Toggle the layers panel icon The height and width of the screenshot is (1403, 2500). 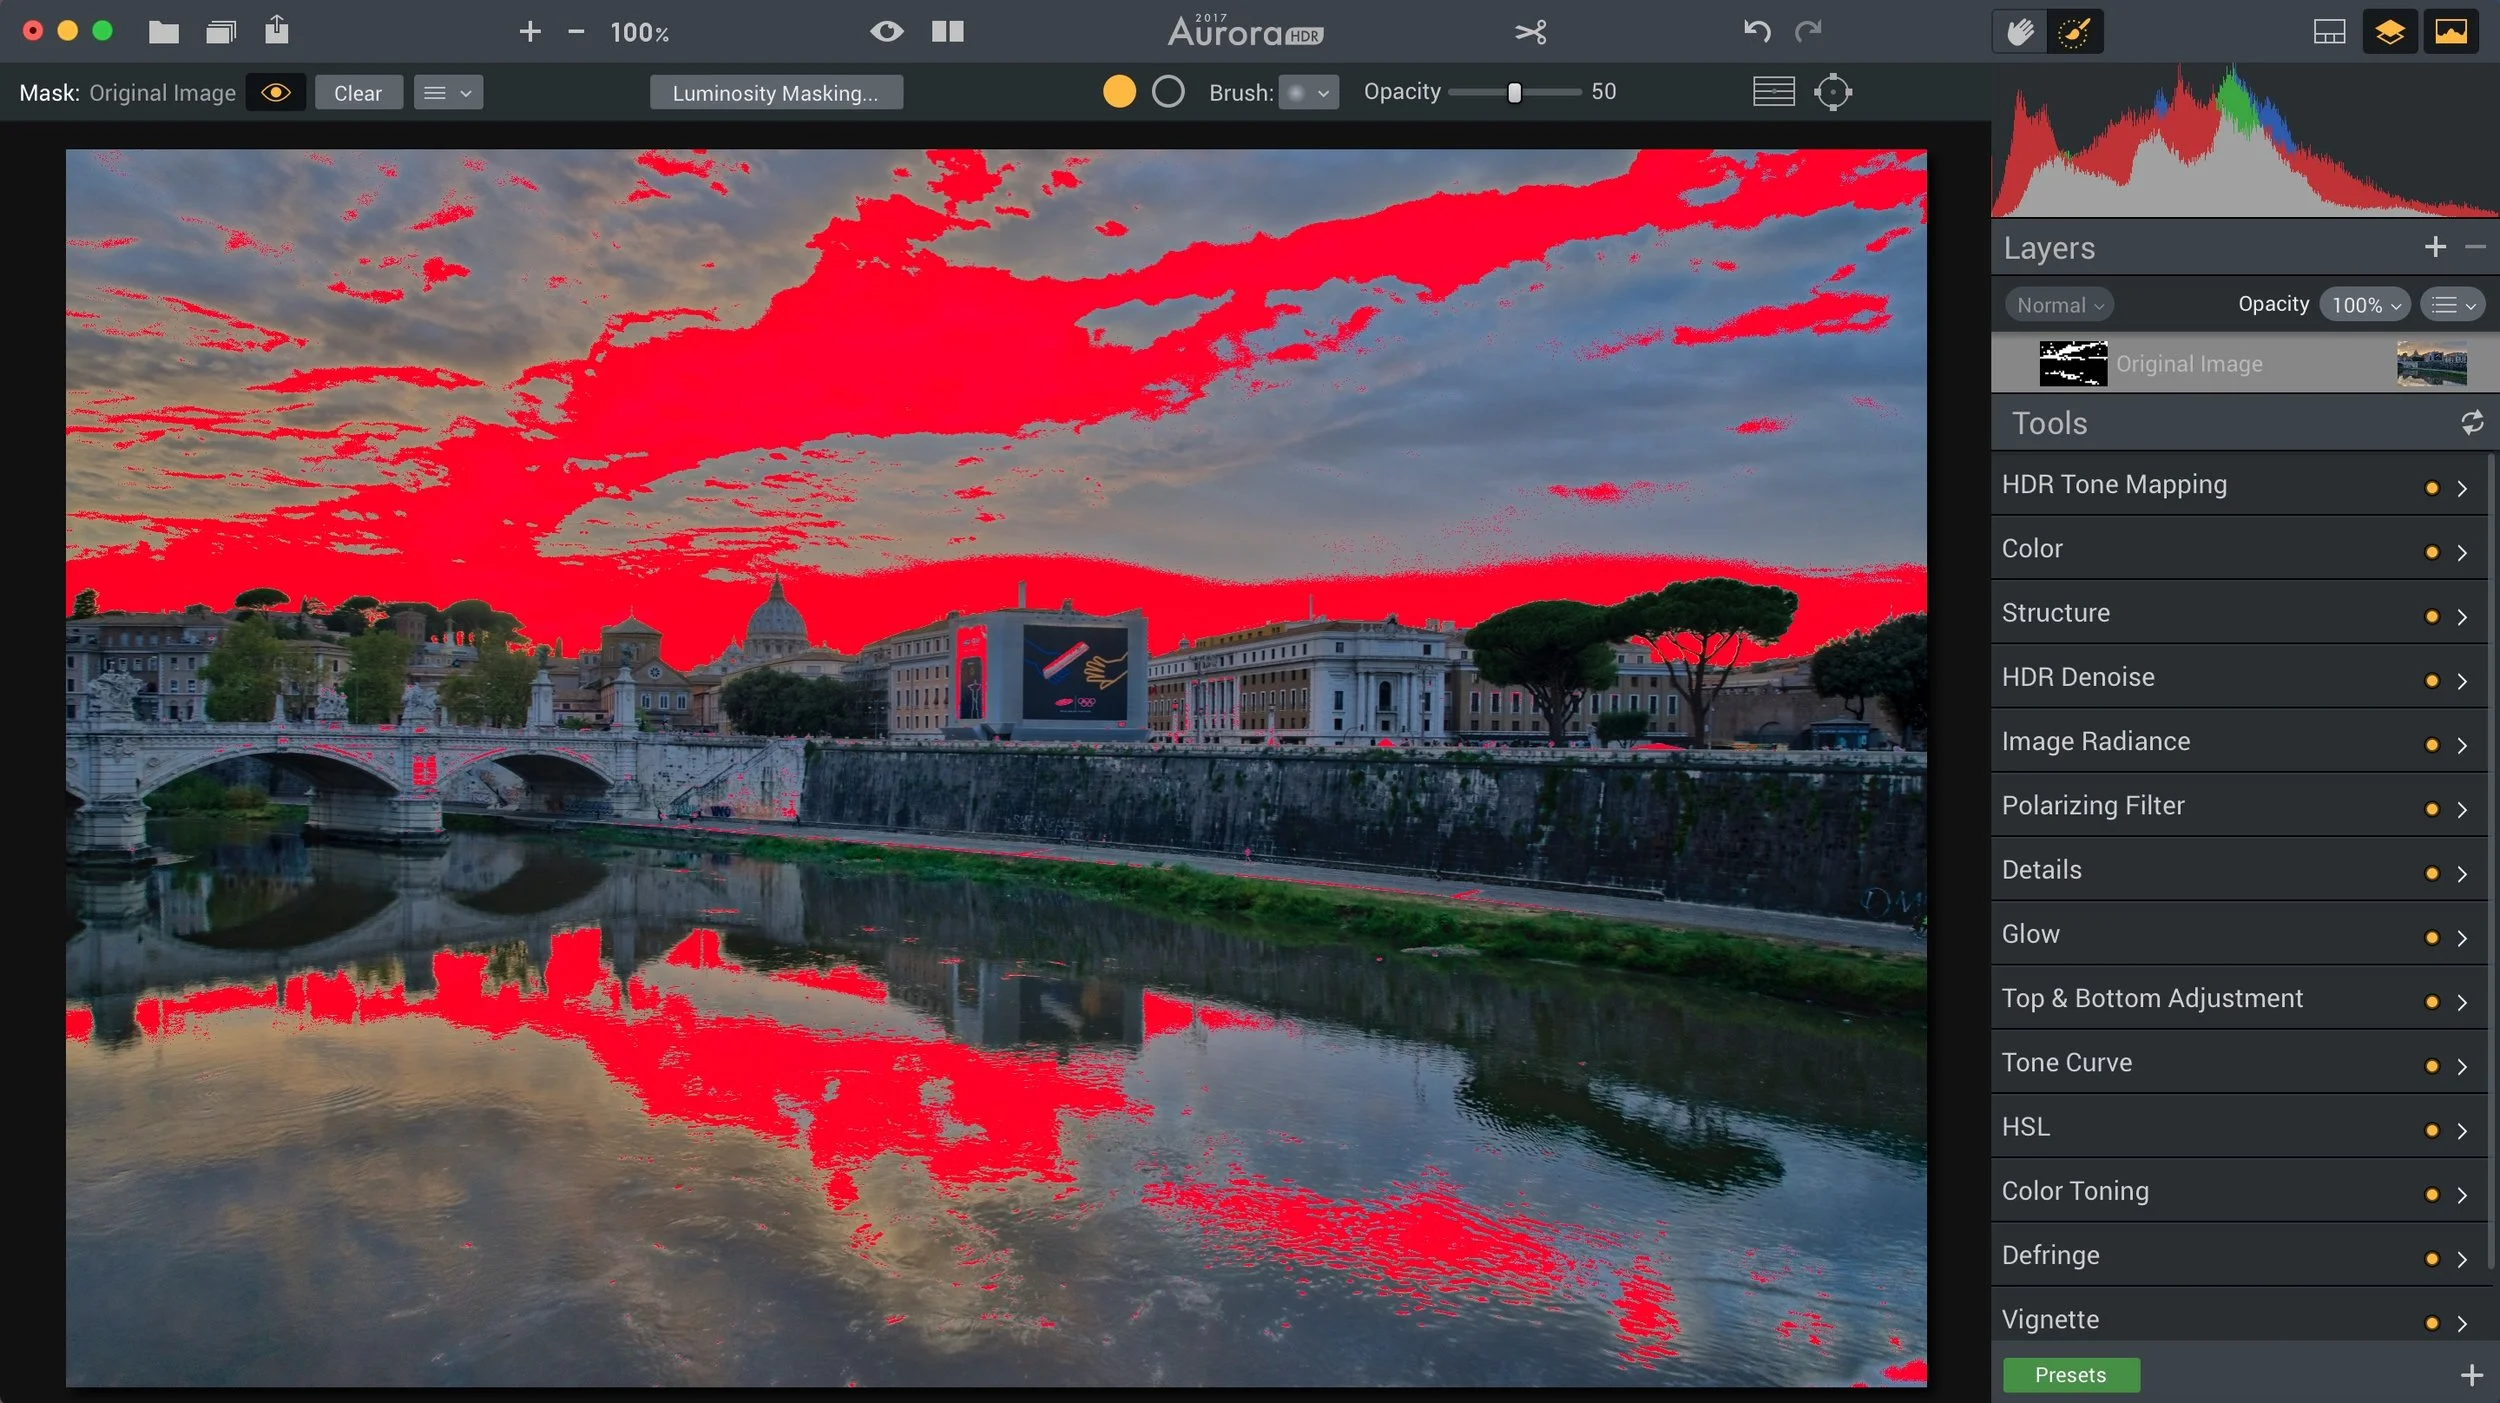click(2389, 32)
